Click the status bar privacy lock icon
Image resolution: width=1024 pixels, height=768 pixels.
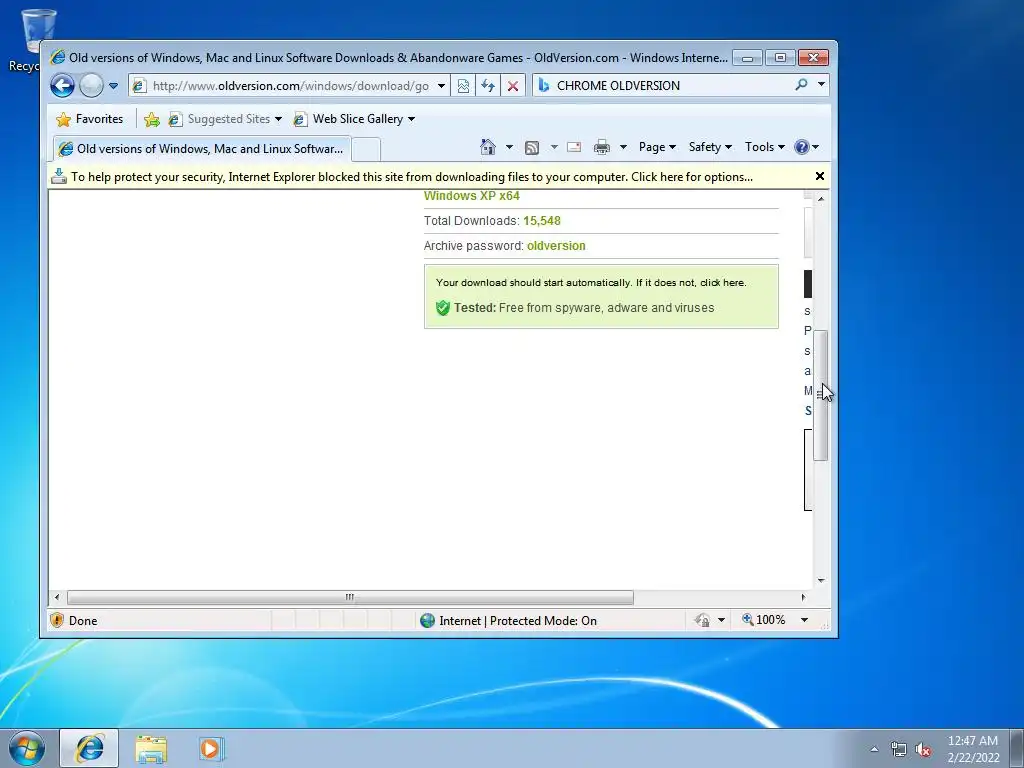tap(703, 620)
